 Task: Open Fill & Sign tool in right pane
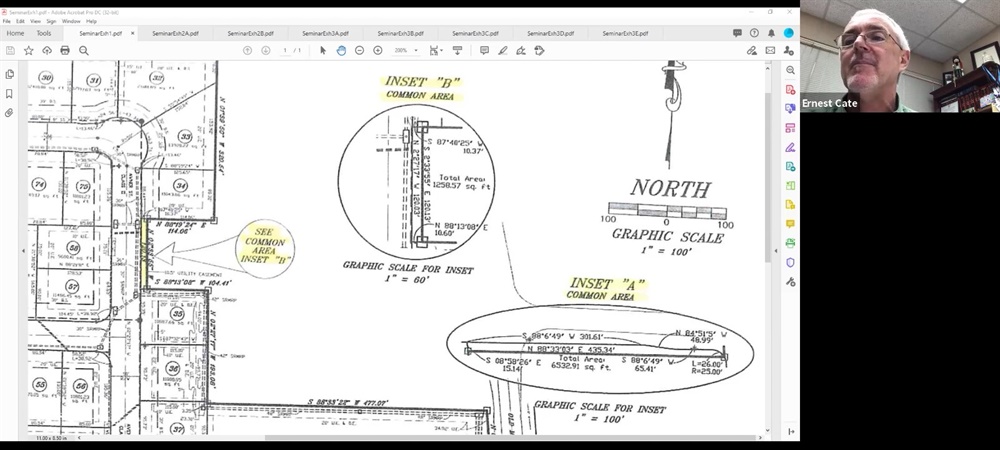tap(790, 147)
